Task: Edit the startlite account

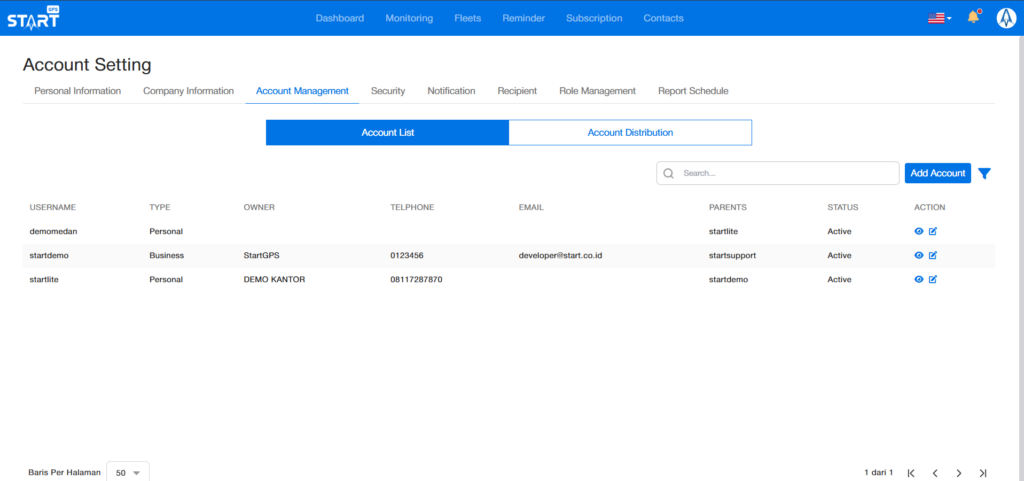Action: click(x=933, y=279)
